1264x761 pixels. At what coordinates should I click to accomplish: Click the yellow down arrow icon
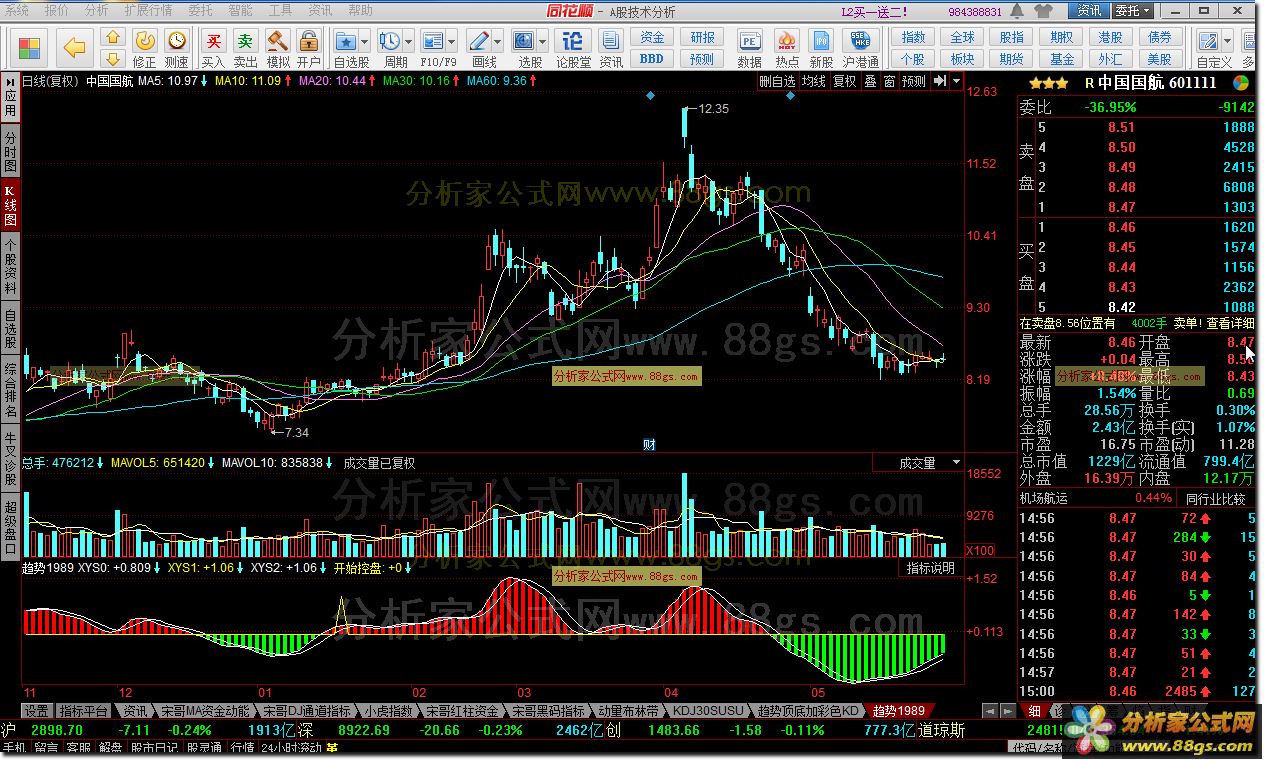113,59
